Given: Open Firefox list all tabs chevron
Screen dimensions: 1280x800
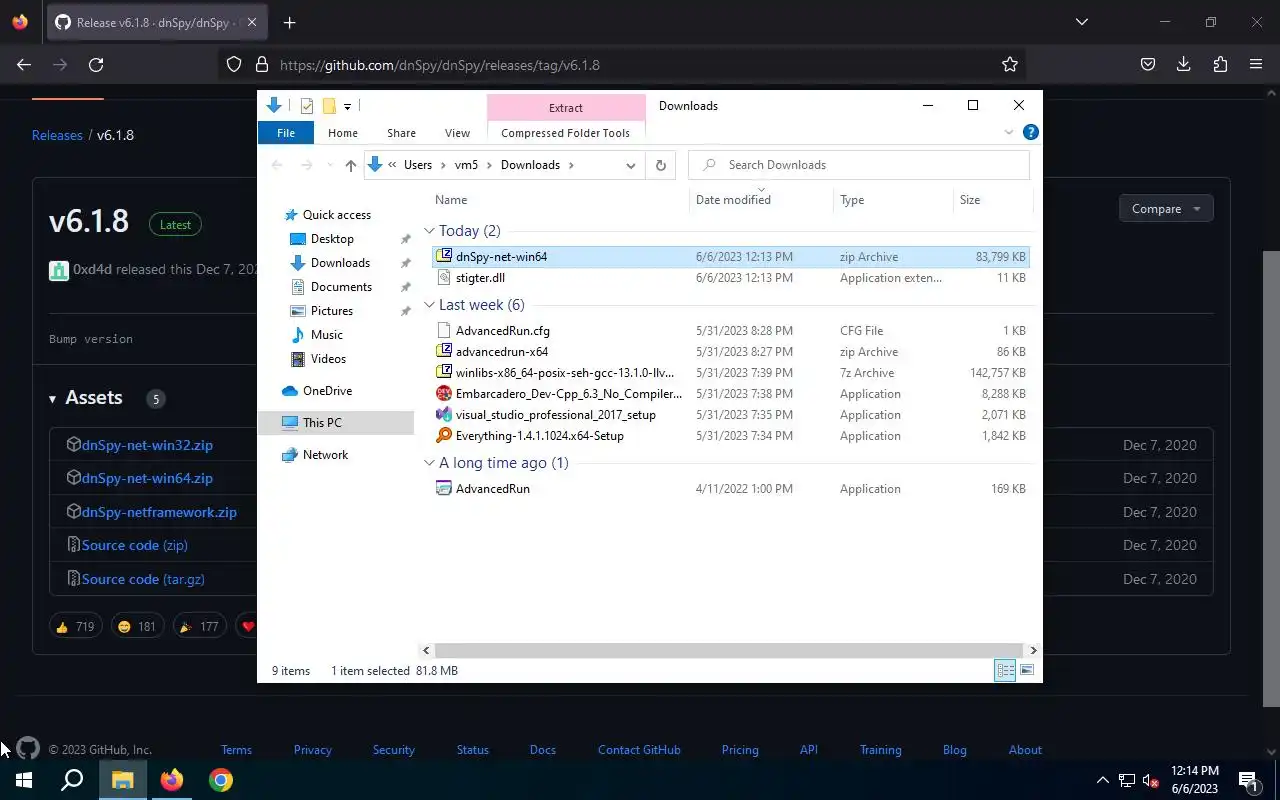Looking at the screenshot, I should [1082, 22].
